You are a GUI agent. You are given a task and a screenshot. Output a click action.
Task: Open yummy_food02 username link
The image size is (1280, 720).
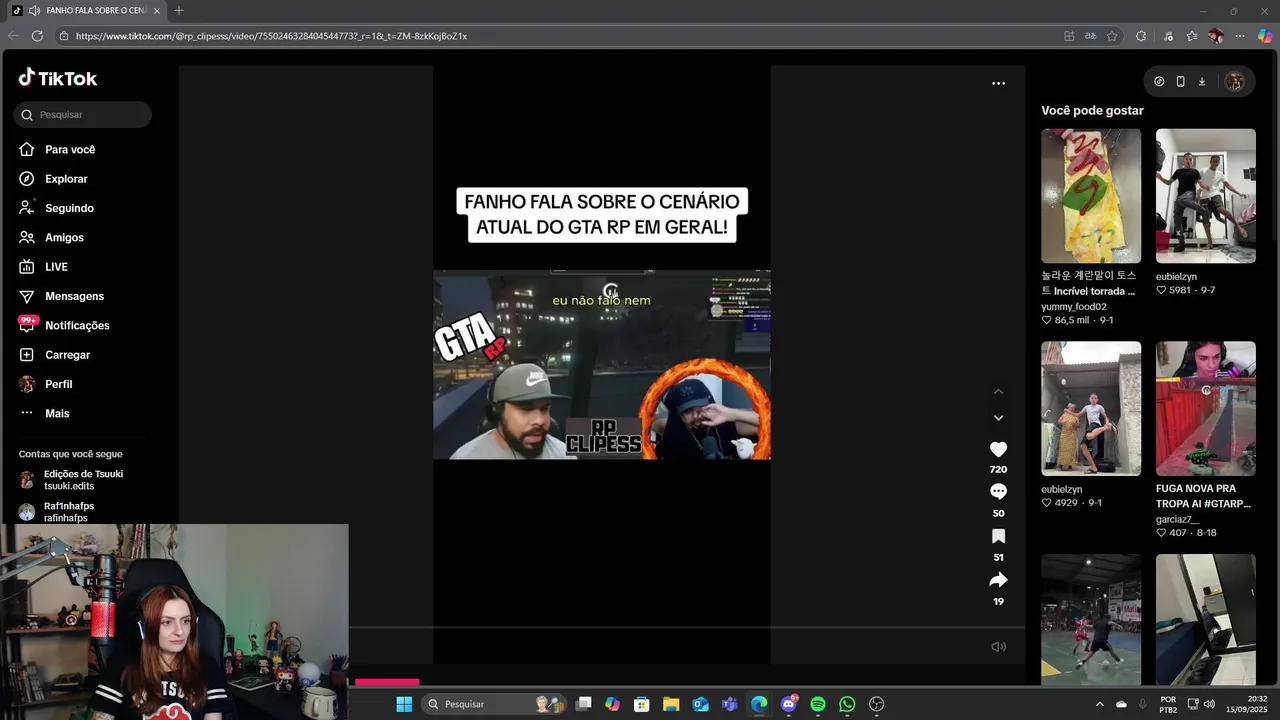1074,307
